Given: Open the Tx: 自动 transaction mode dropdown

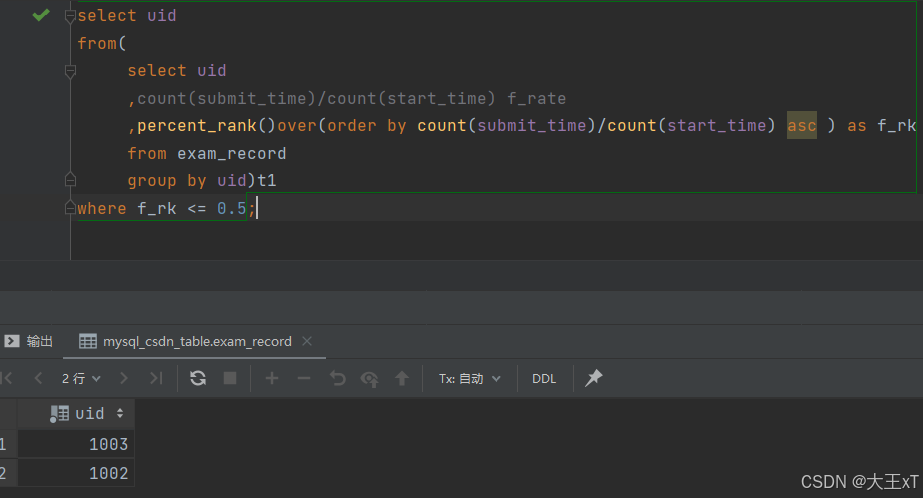Looking at the screenshot, I should tap(469, 379).
